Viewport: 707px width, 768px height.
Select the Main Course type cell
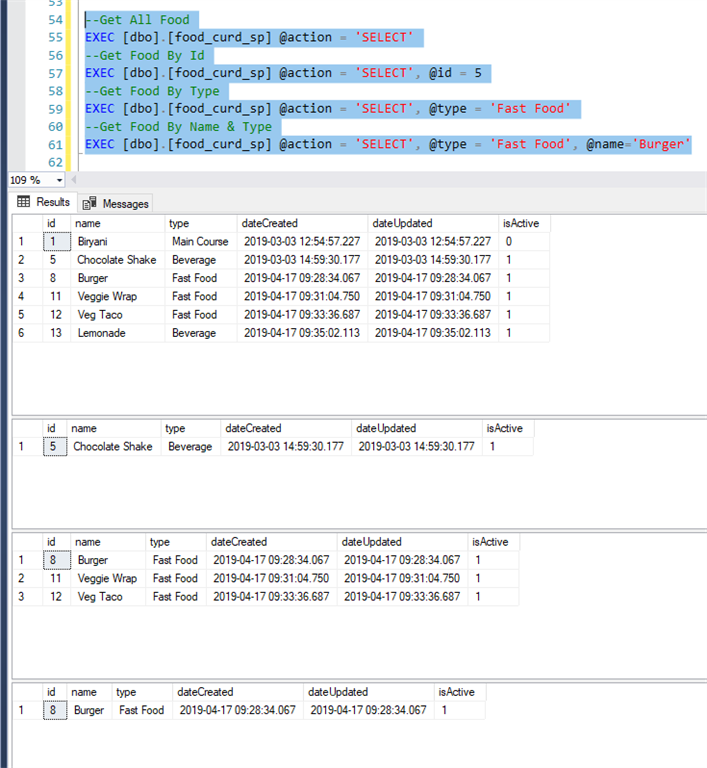(x=201, y=241)
